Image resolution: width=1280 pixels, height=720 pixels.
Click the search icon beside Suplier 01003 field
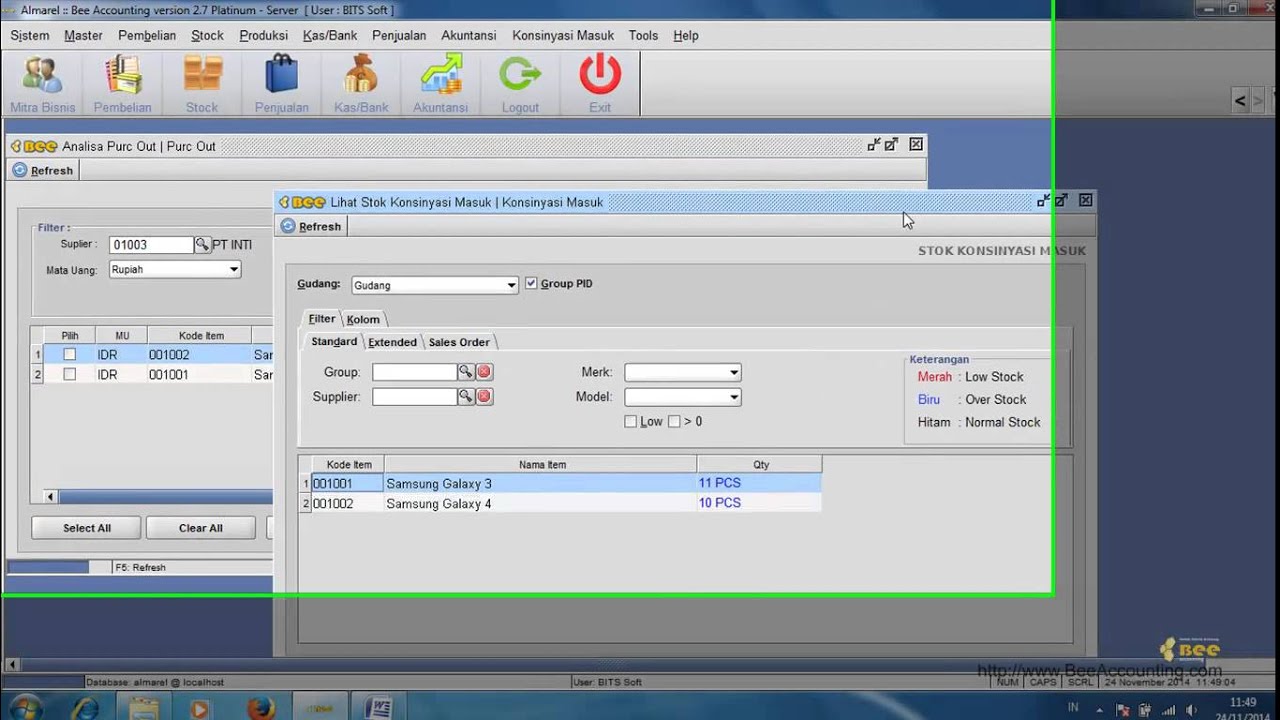tap(202, 245)
